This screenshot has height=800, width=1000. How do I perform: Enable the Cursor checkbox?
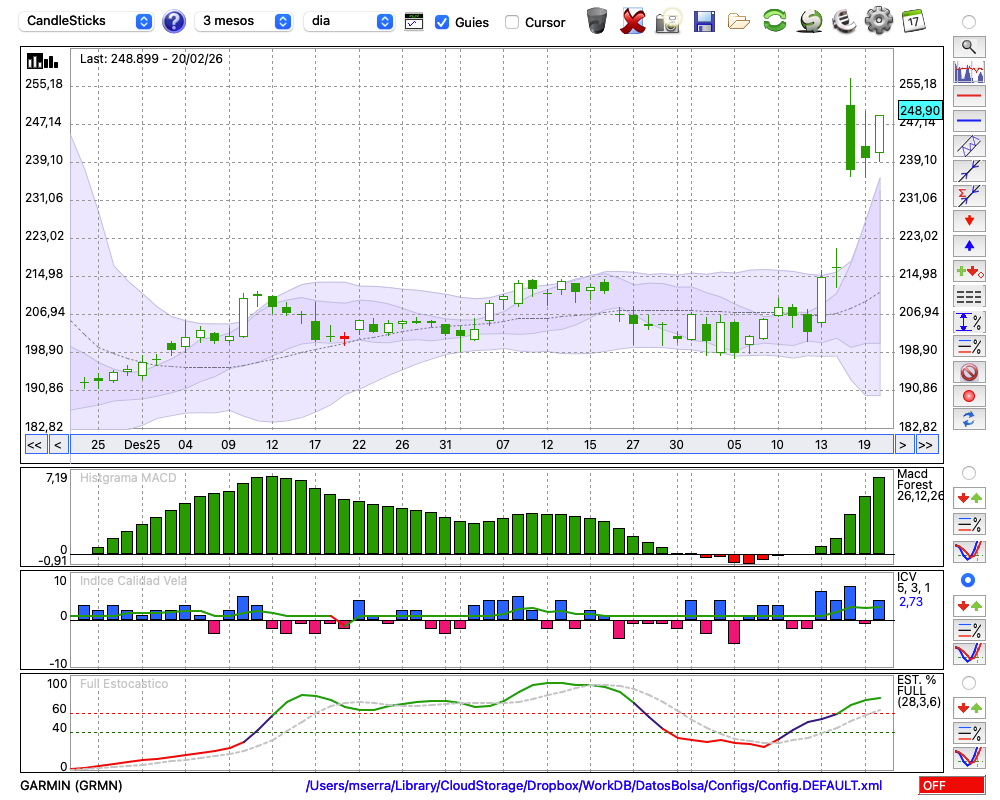[512, 22]
